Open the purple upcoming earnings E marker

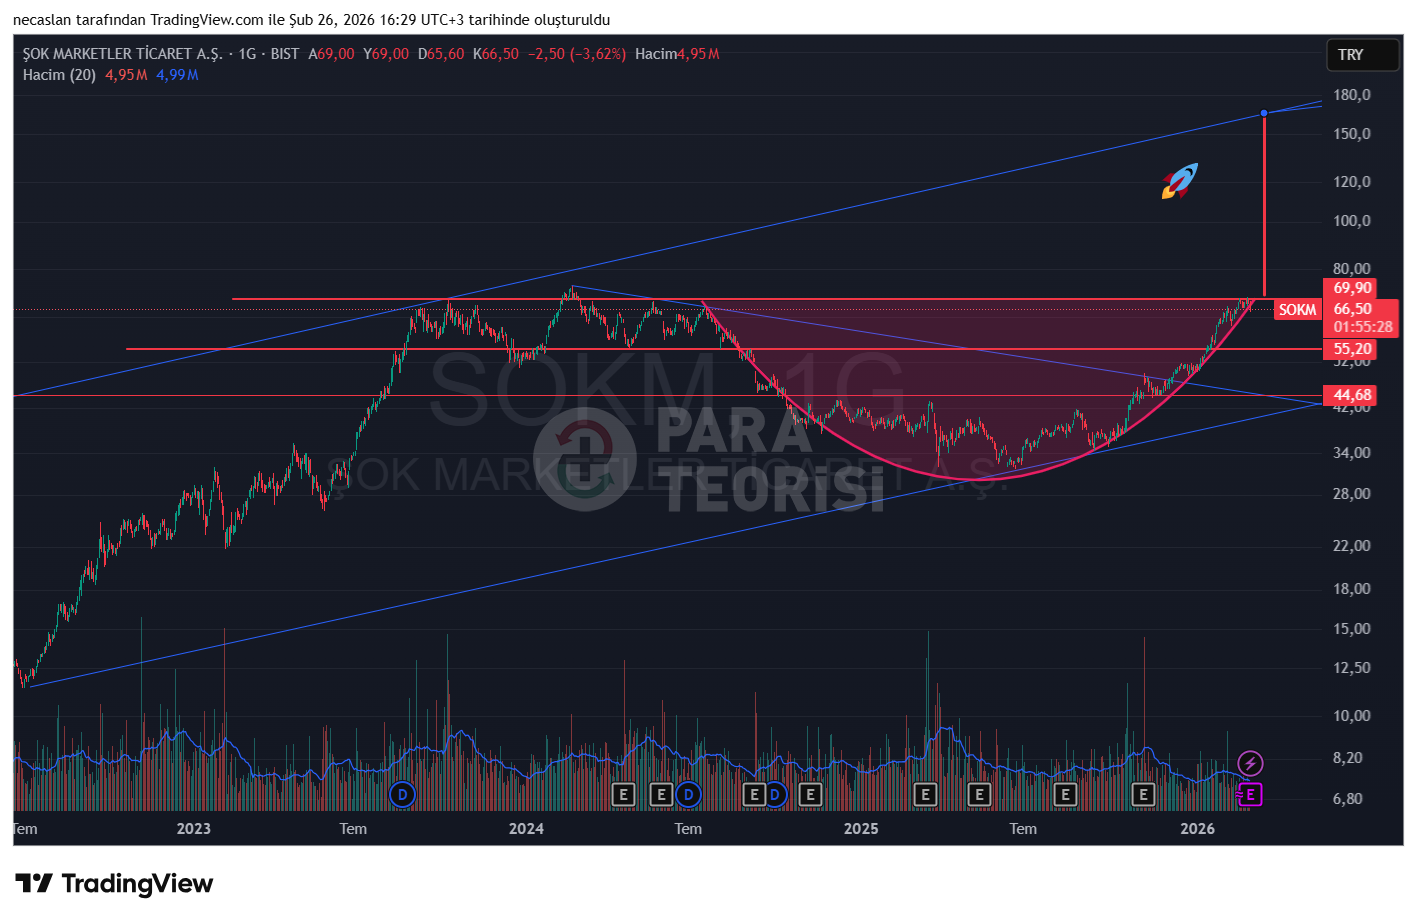point(1250,795)
